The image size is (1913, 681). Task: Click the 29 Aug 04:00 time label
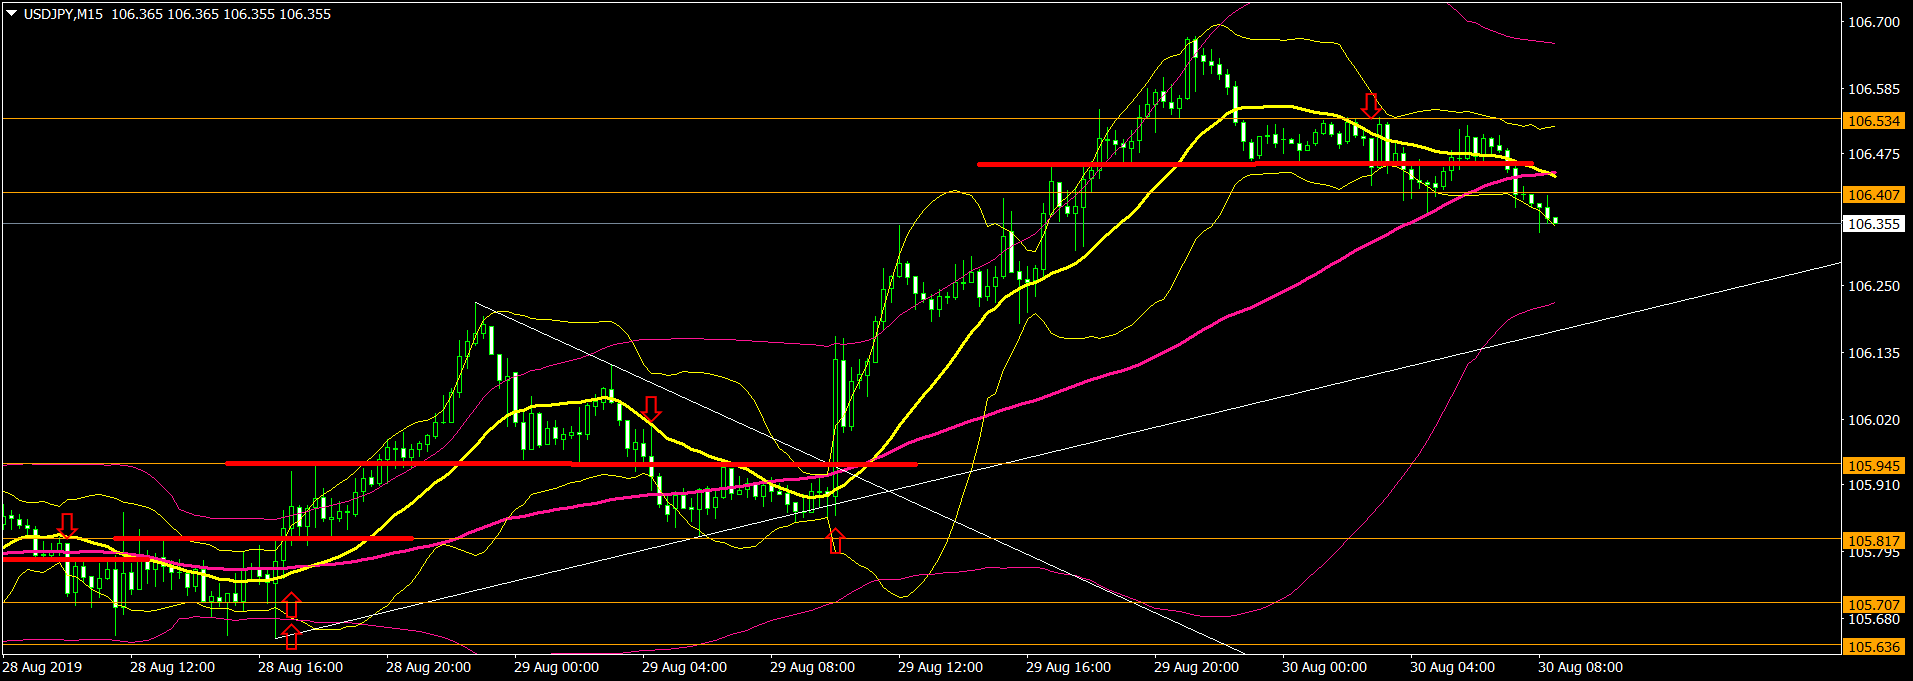(684, 667)
